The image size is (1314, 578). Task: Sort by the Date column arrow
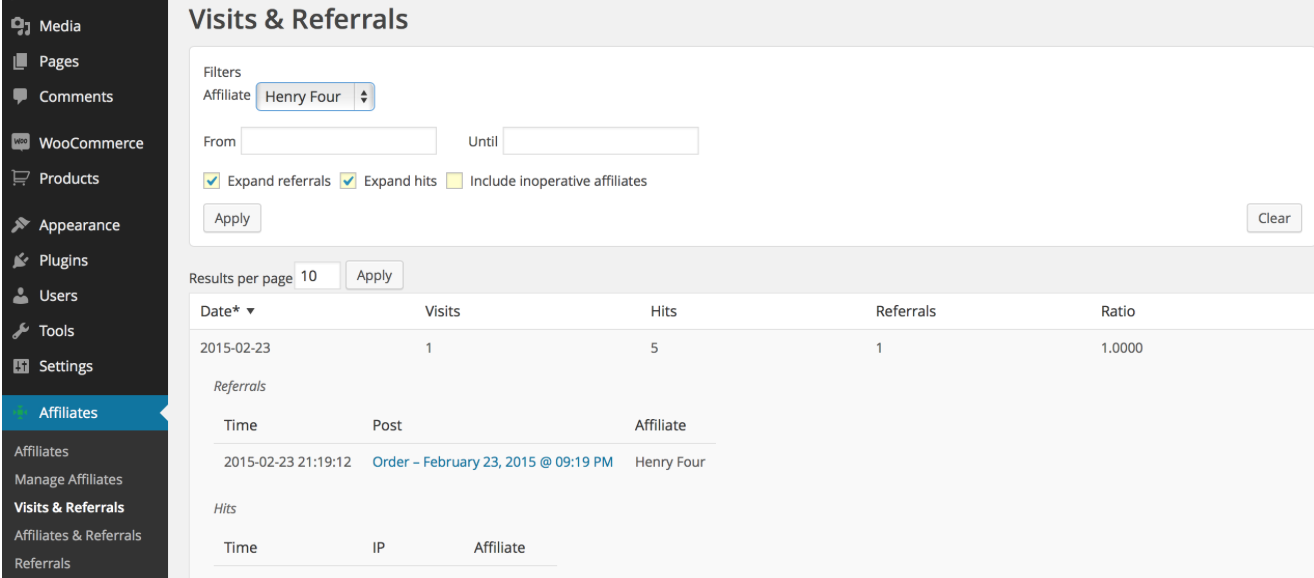(250, 312)
